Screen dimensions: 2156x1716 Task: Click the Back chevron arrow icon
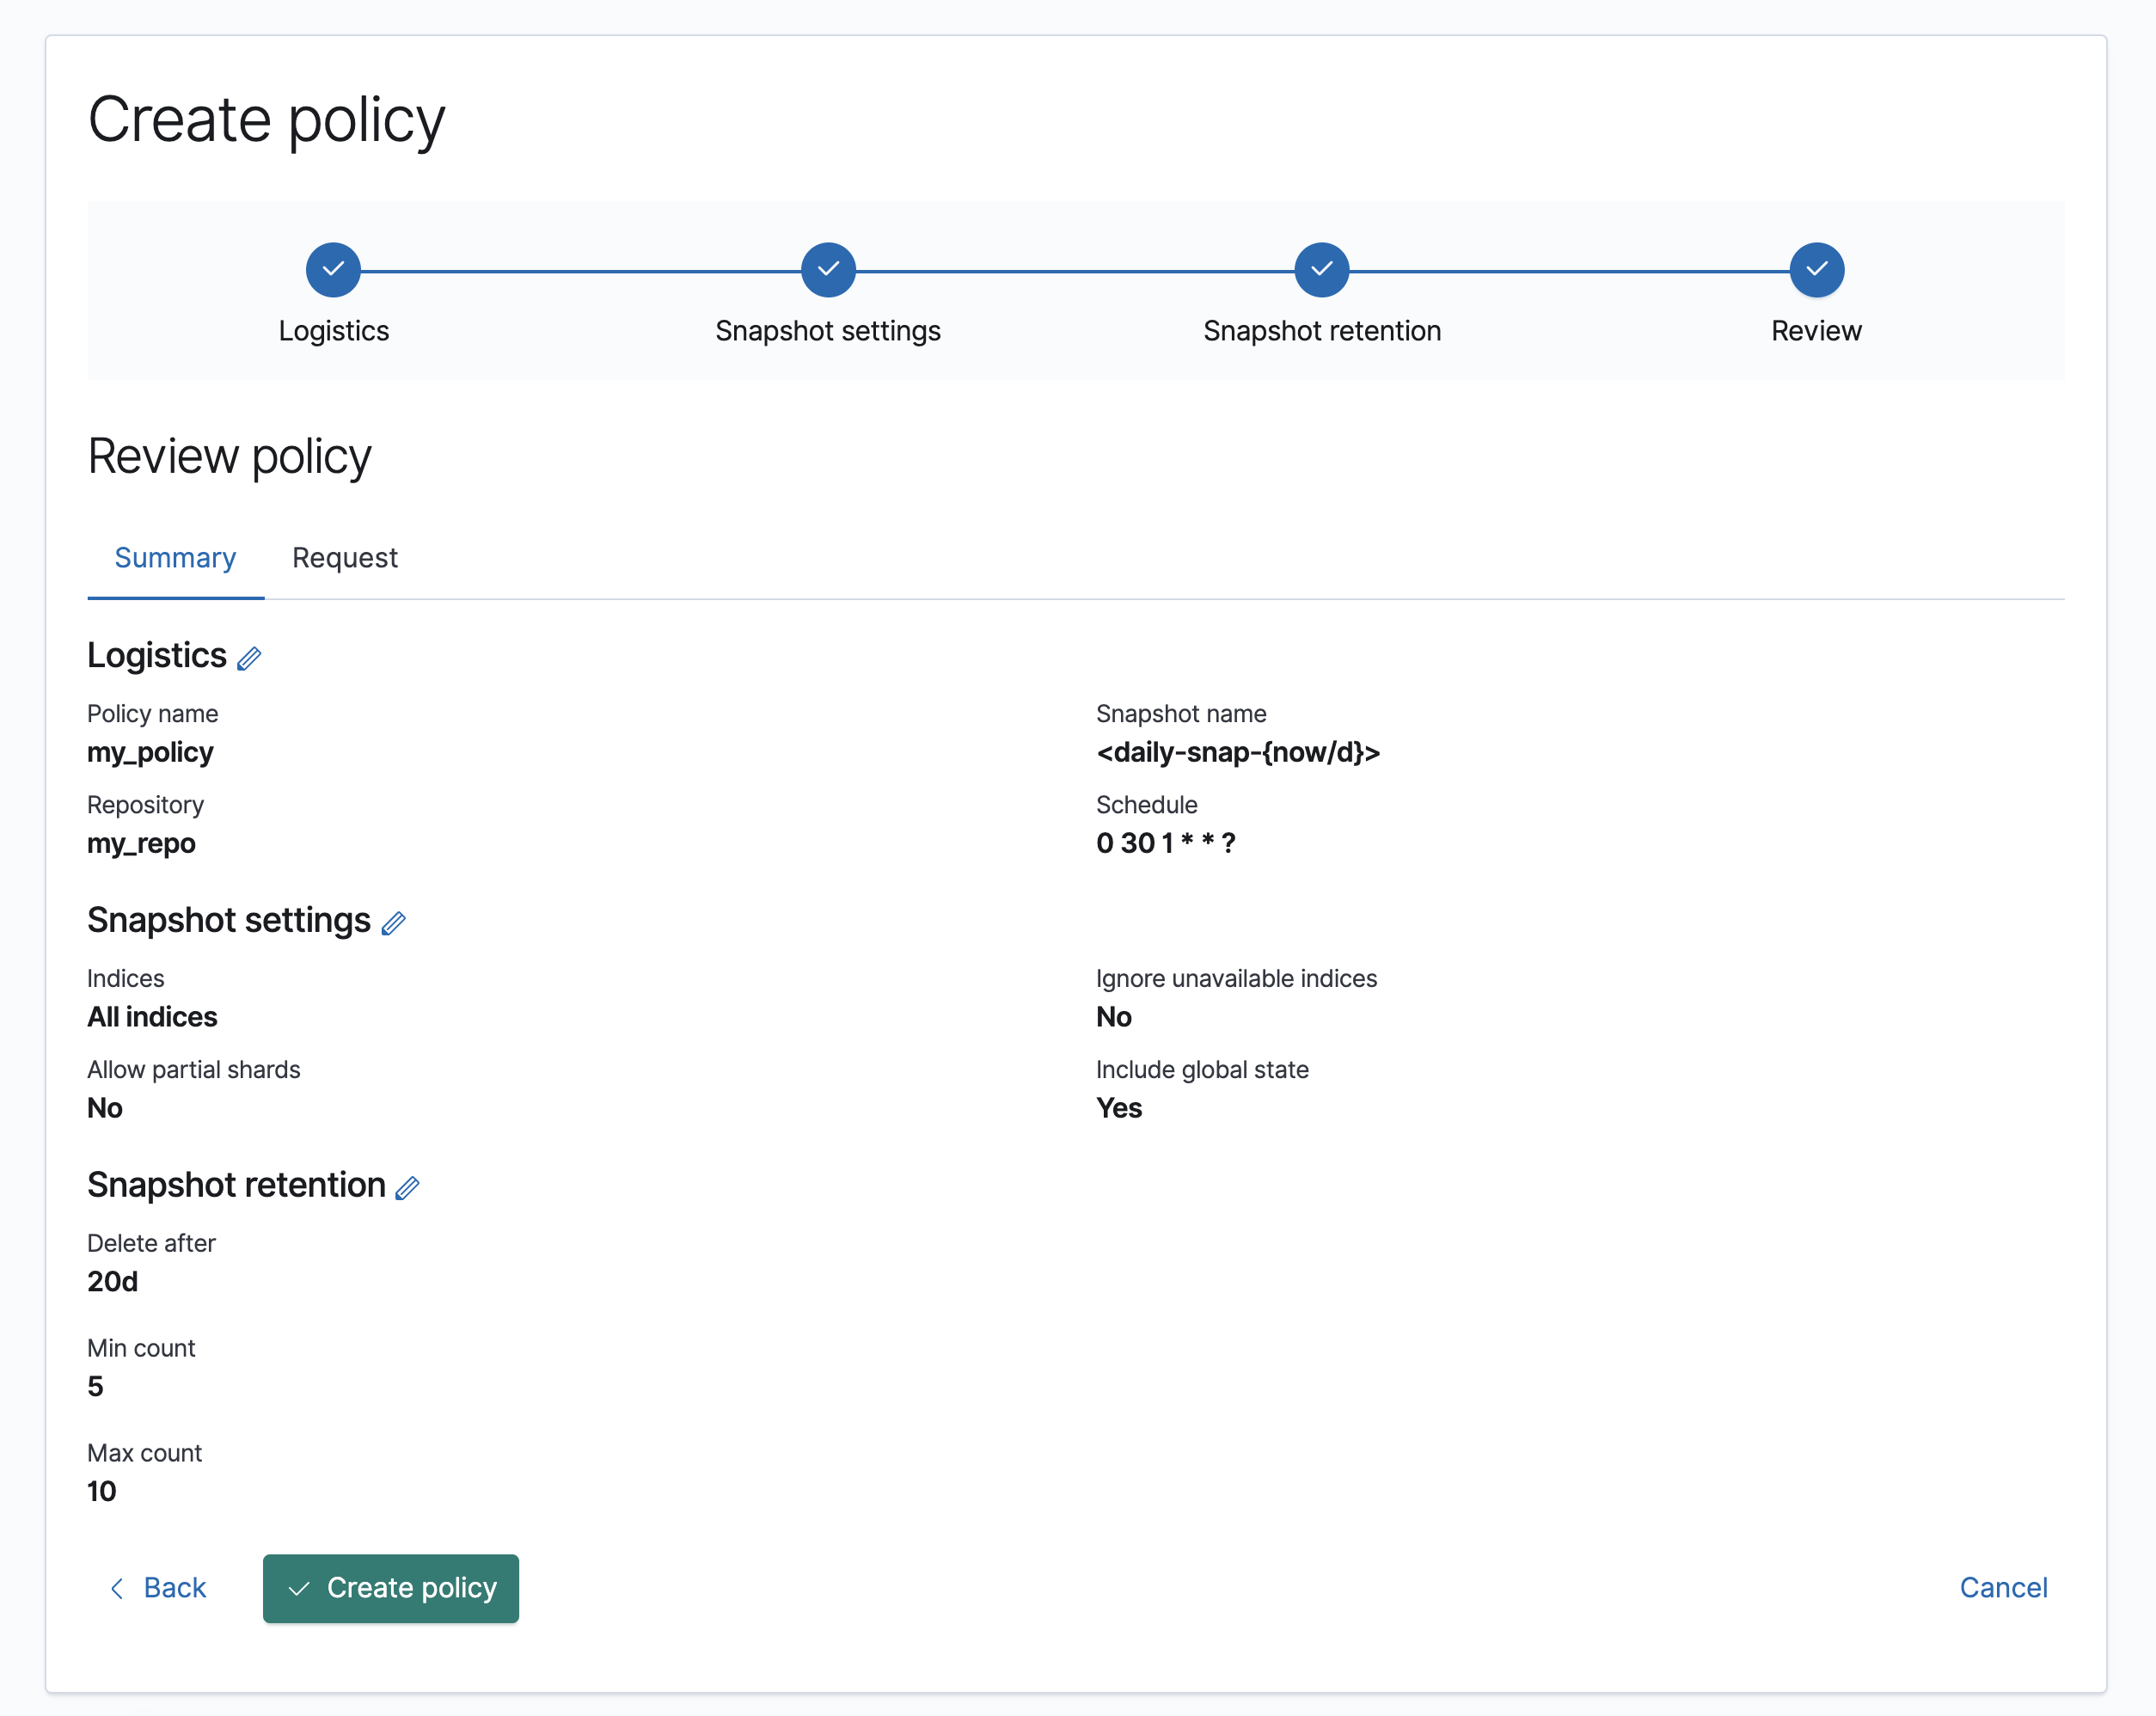tap(117, 1588)
